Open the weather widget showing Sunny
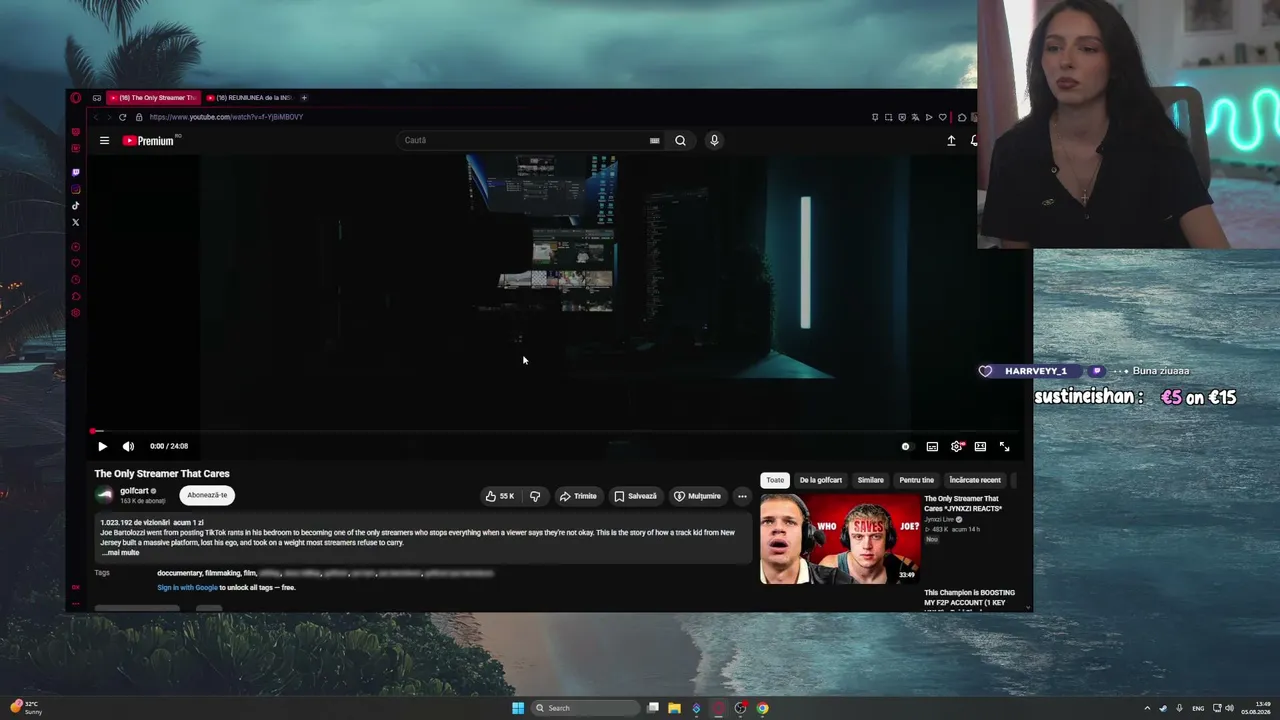This screenshot has width=1280, height=720. click(x=26, y=708)
